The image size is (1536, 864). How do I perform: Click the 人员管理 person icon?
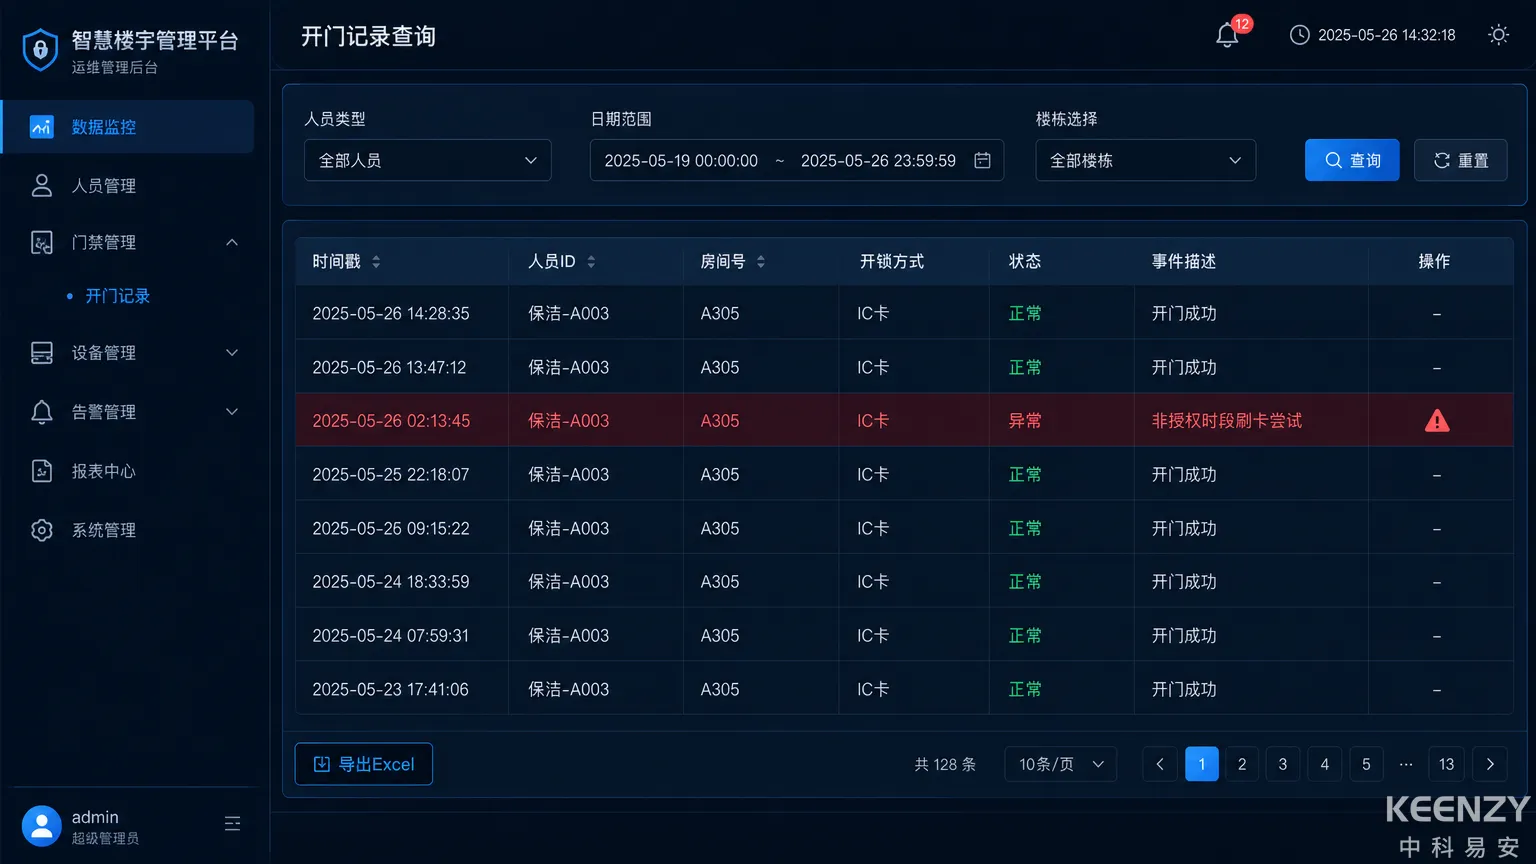tap(41, 186)
